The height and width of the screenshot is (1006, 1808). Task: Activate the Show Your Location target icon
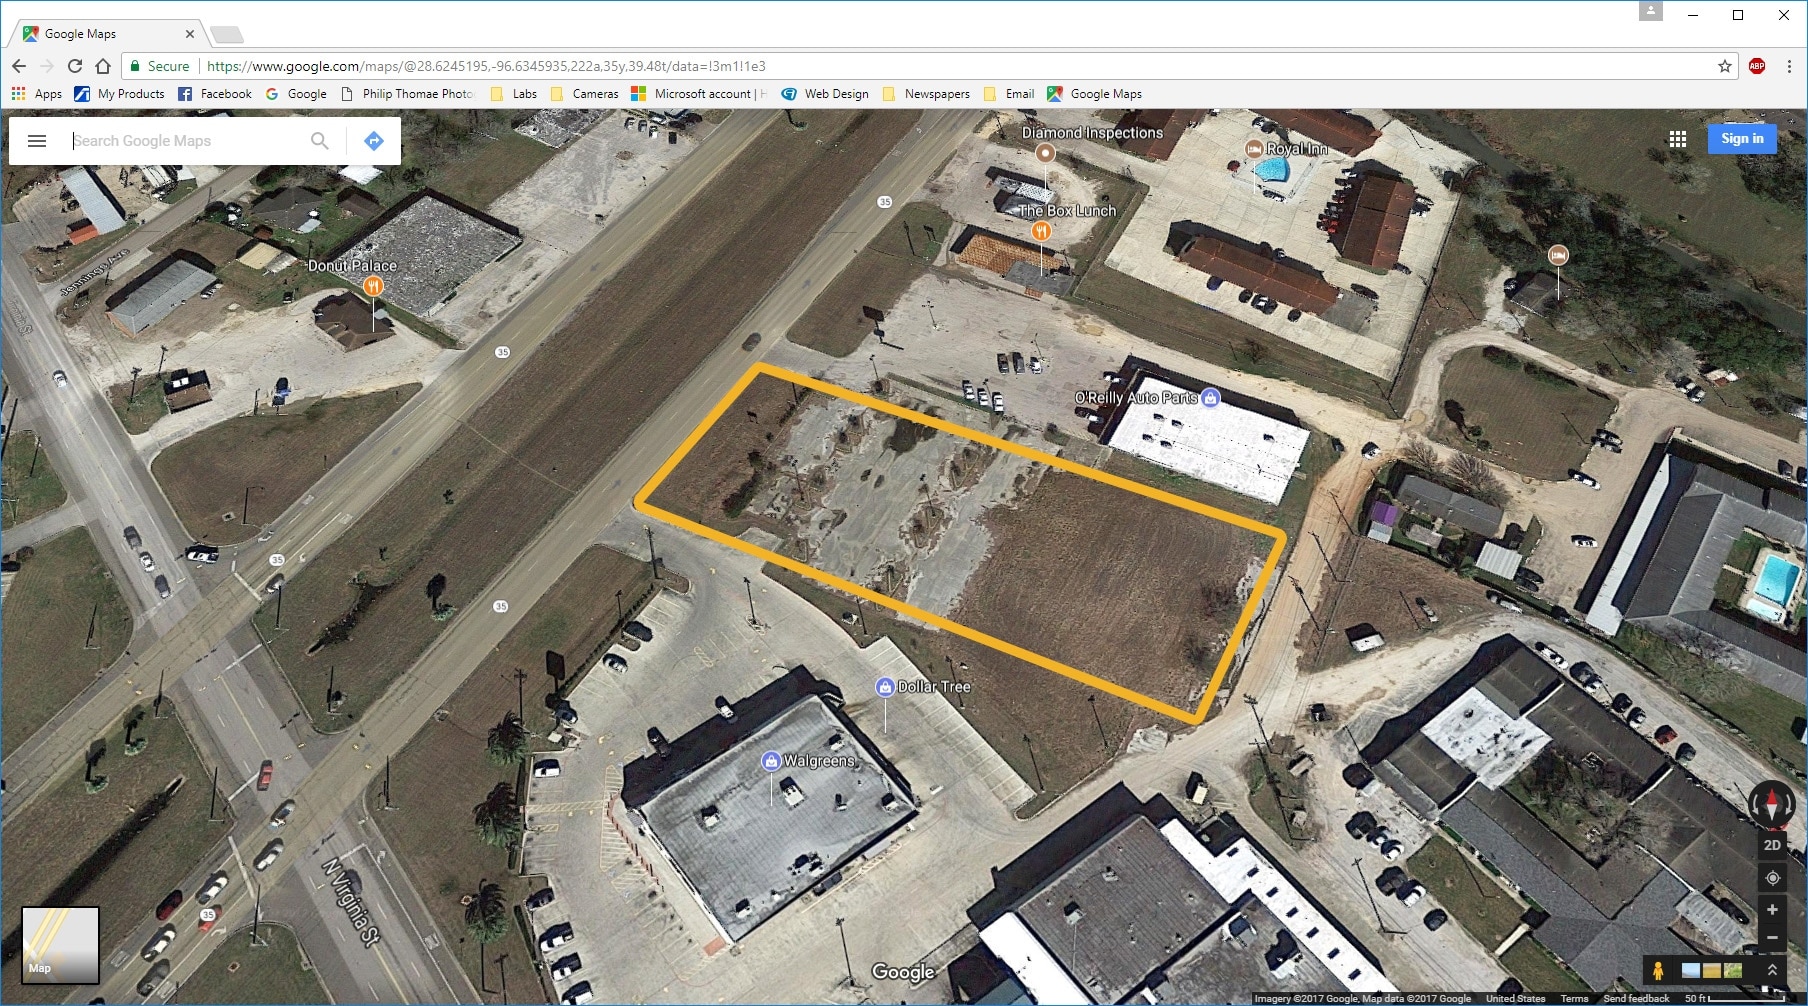tap(1772, 879)
